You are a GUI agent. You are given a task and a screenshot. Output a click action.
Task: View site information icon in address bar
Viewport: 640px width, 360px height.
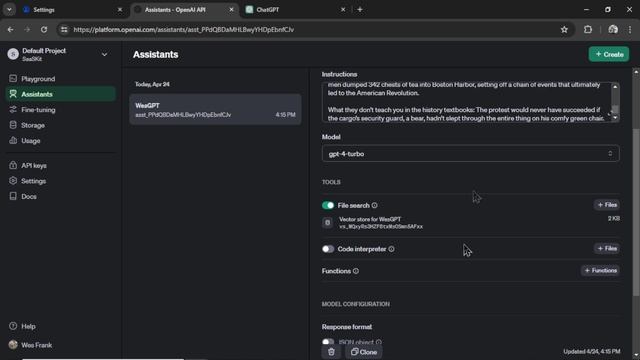pyautogui.click(x=64, y=30)
